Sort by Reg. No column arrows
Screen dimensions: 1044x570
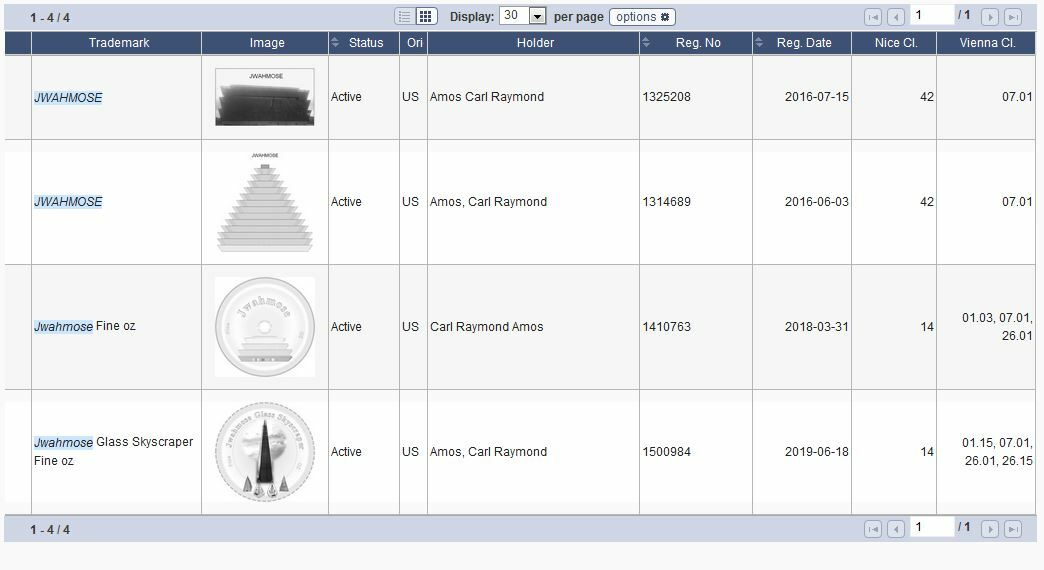645,43
